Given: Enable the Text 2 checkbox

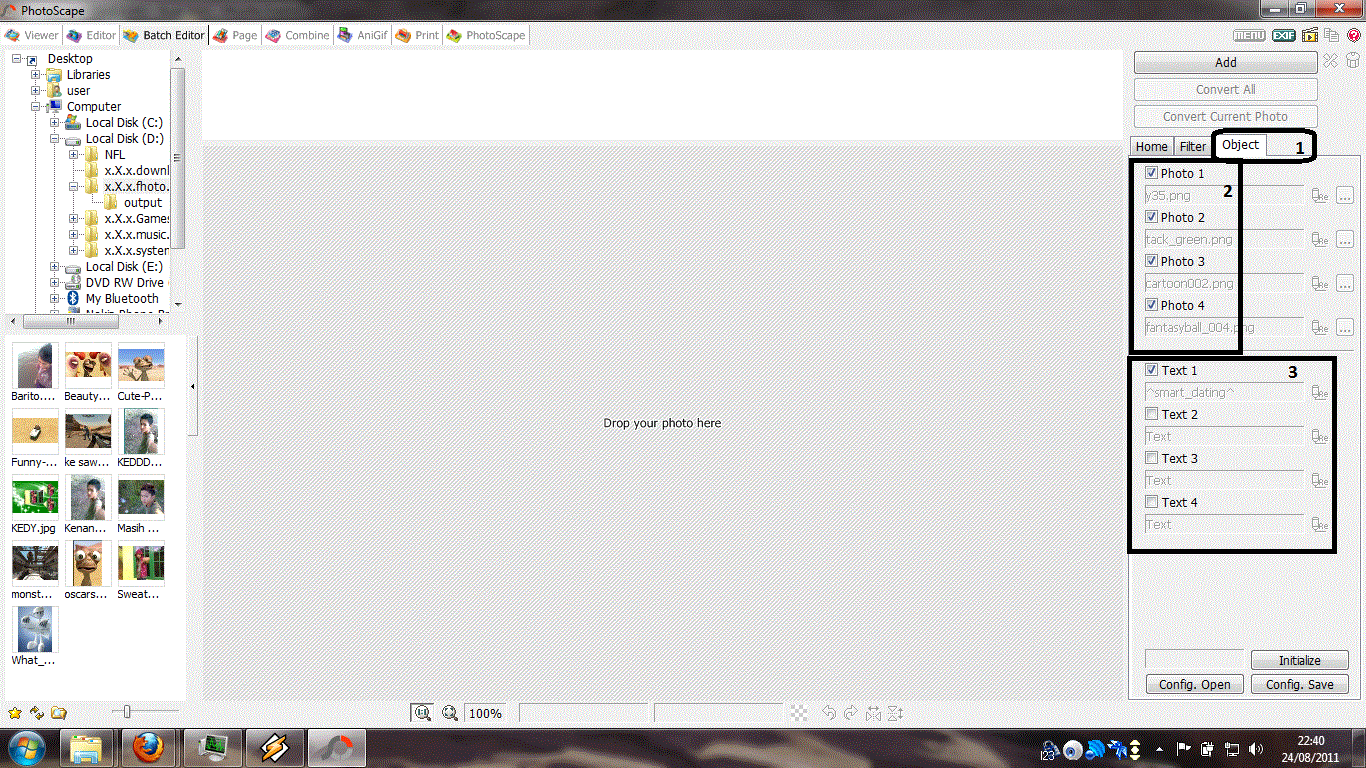Looking at the screenshot, I should click(x=1152, y=414).
